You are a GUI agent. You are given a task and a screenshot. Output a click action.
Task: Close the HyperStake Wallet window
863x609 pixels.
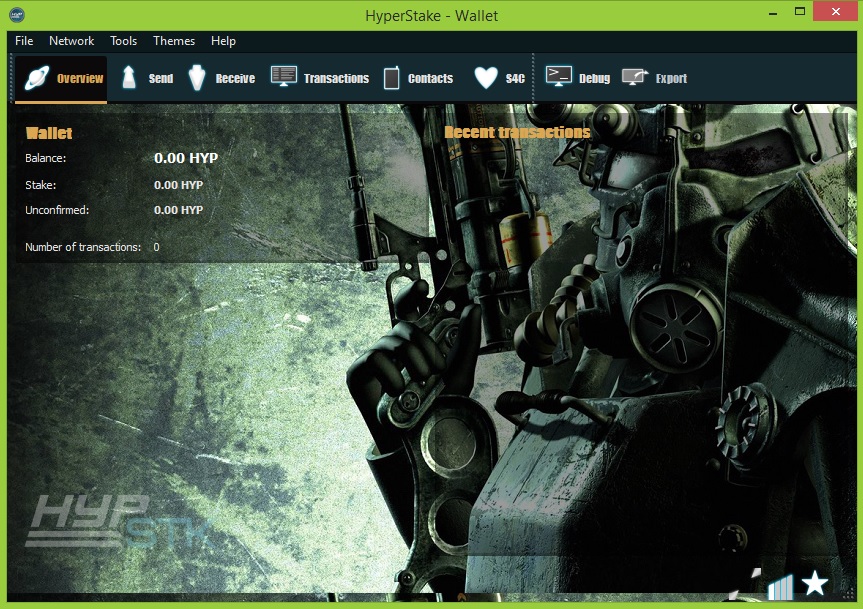pos(835,12)
